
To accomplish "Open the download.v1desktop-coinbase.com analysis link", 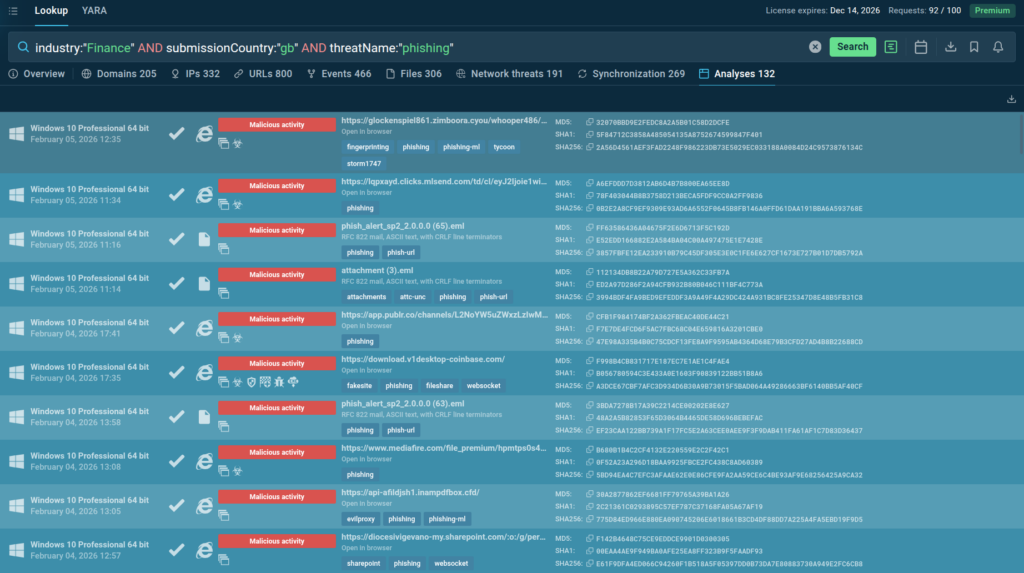I will pyautogui.click(x=423, y=359).
